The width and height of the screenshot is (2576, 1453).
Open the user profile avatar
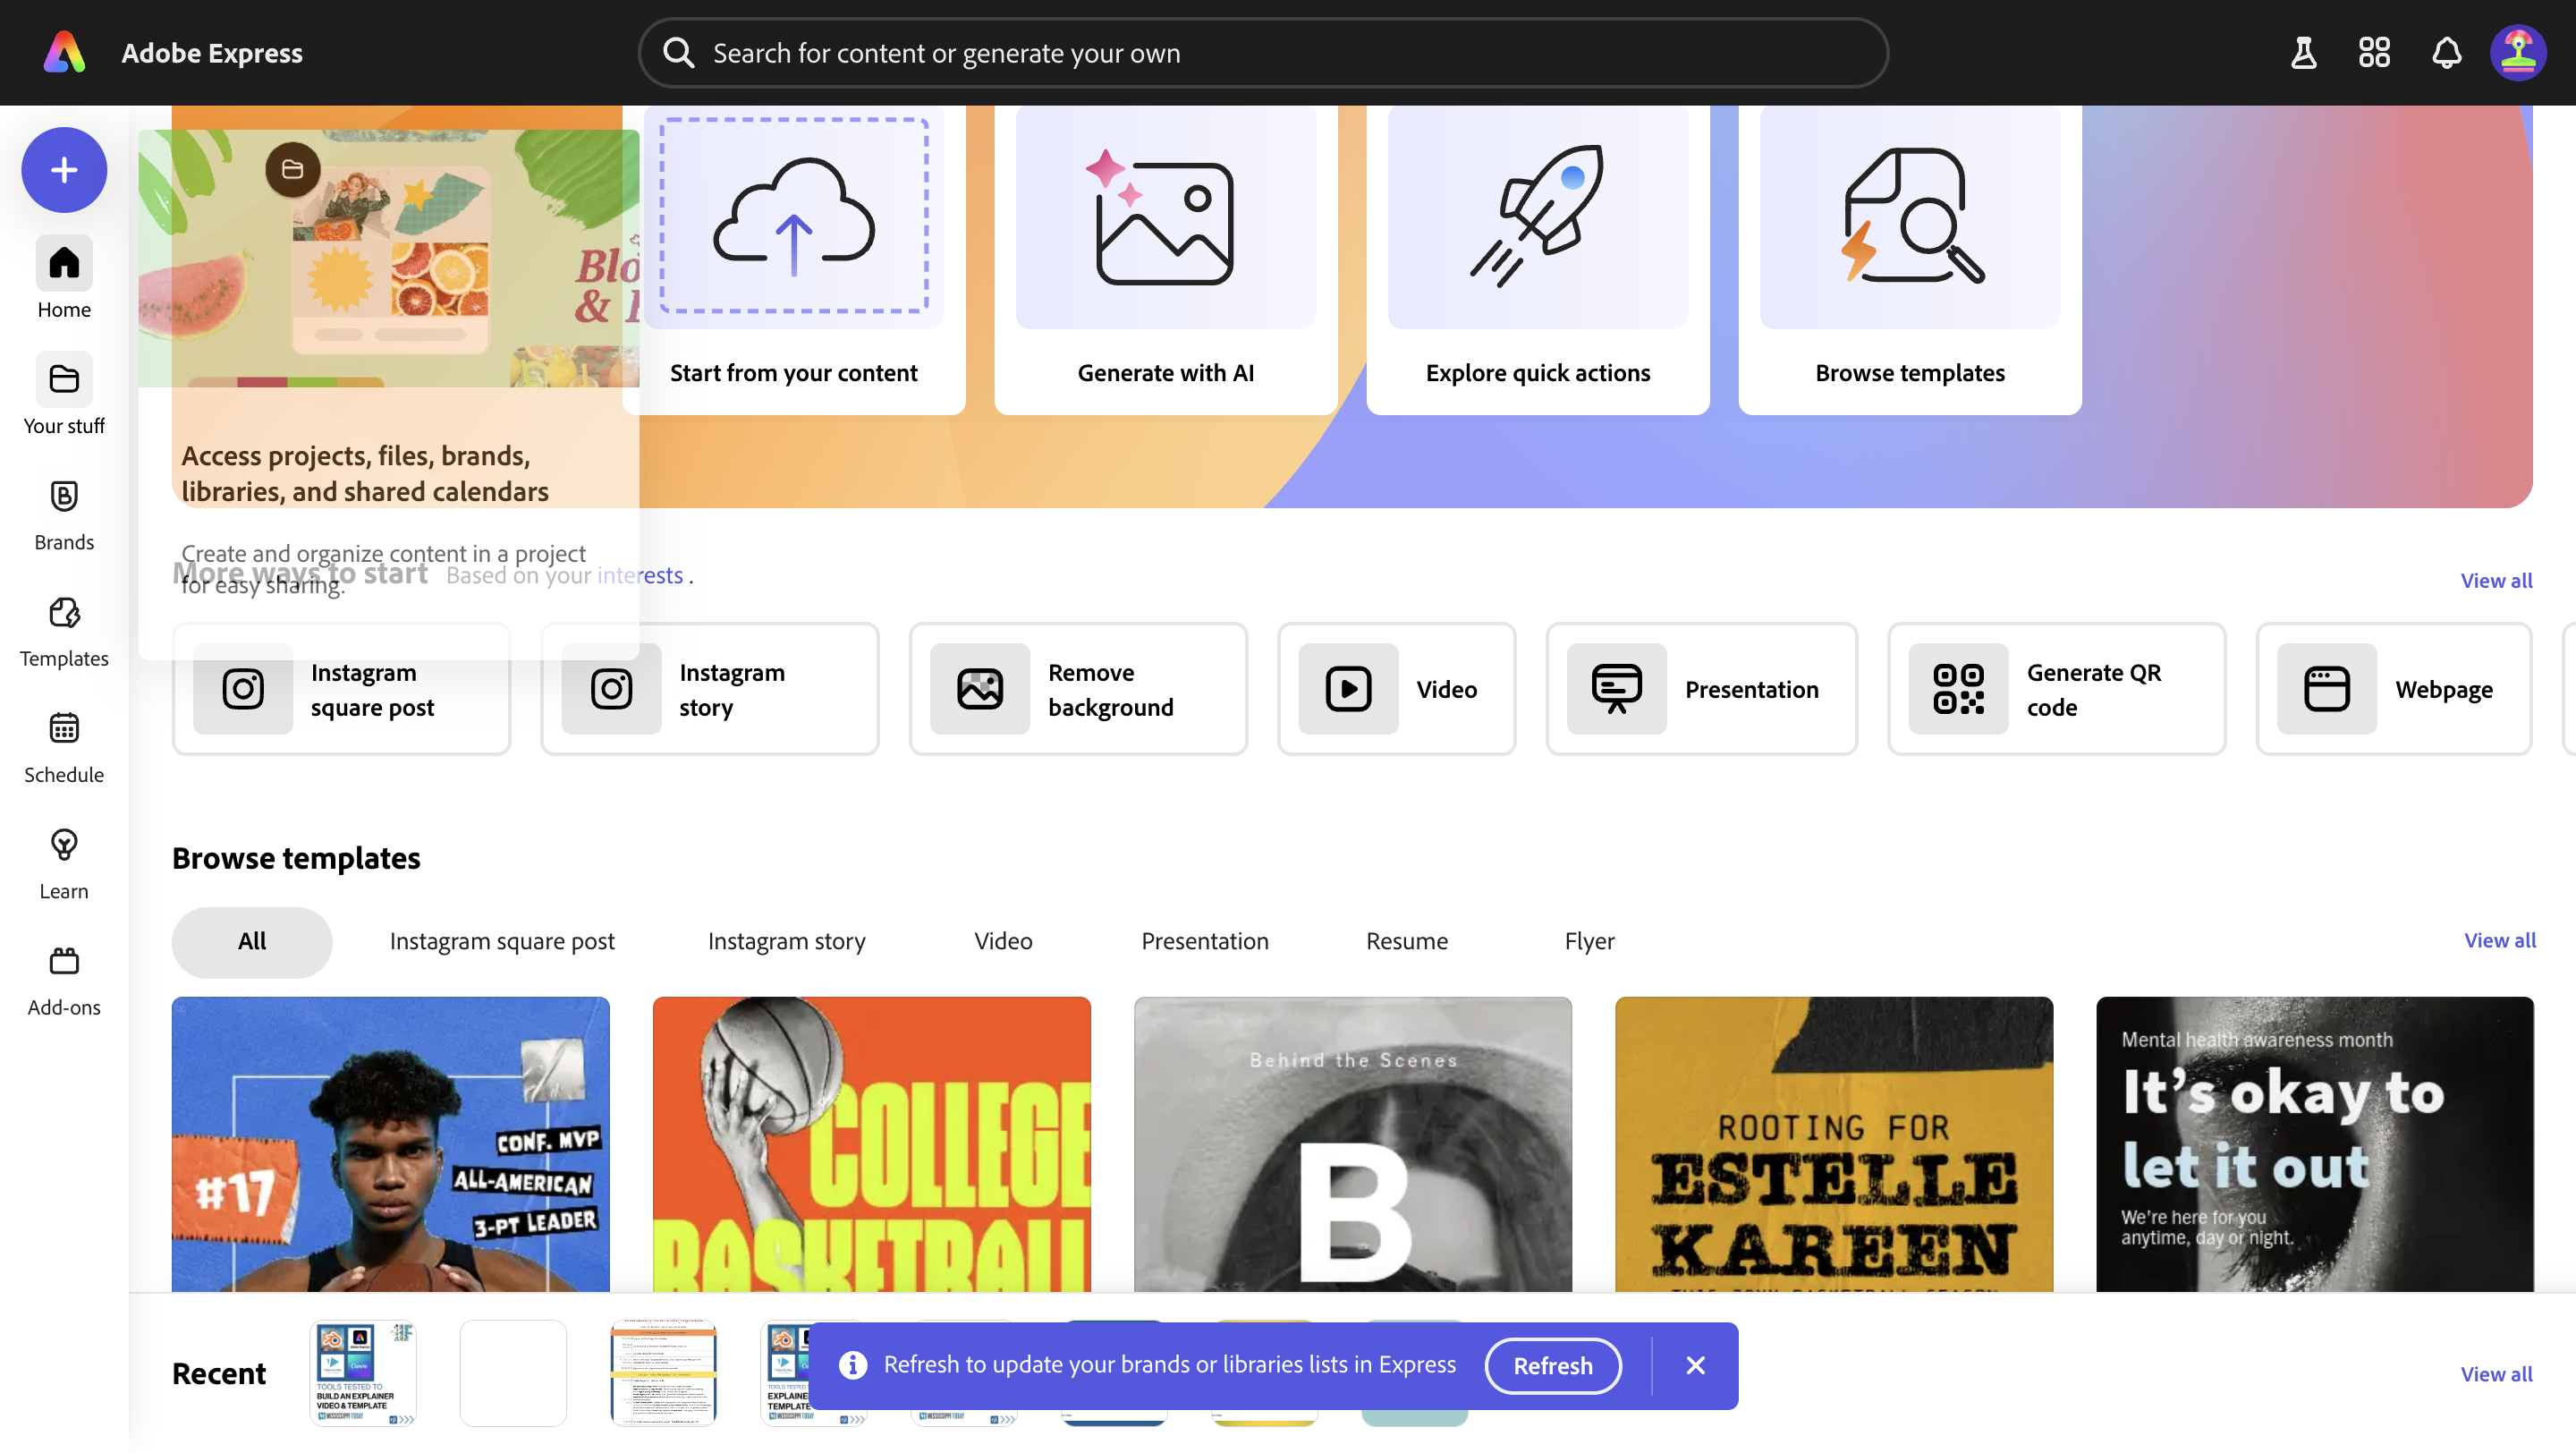pos(2517,53)
